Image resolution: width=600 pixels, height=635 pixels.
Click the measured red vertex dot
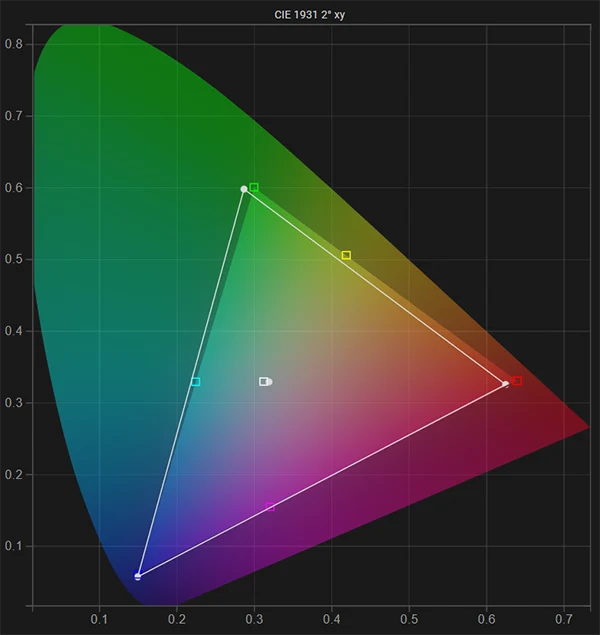[506, 384]
